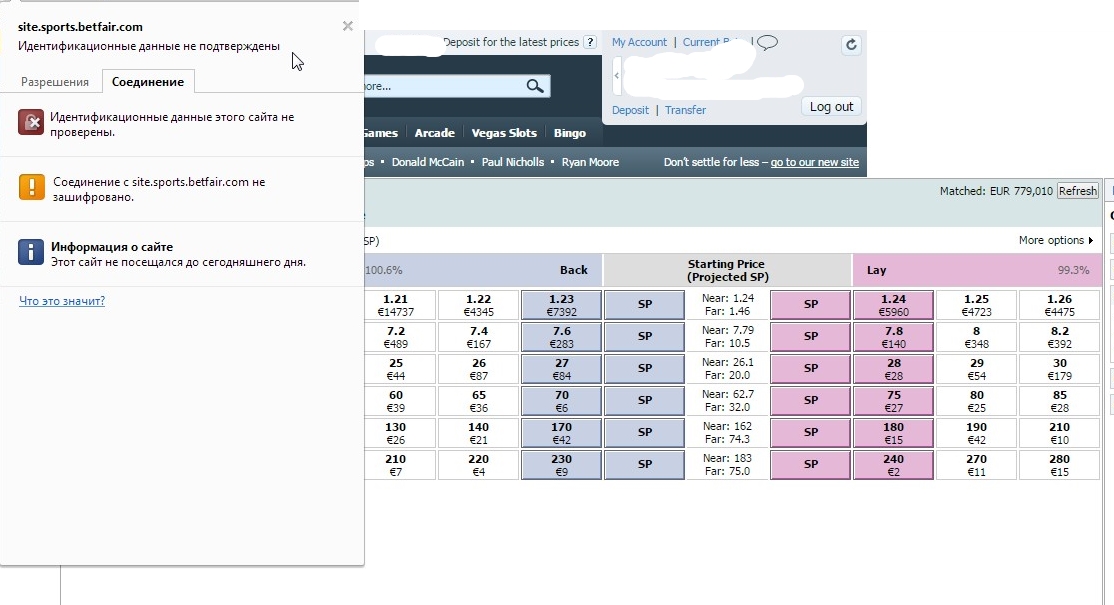Back at 170 with €42

(561, 432)
